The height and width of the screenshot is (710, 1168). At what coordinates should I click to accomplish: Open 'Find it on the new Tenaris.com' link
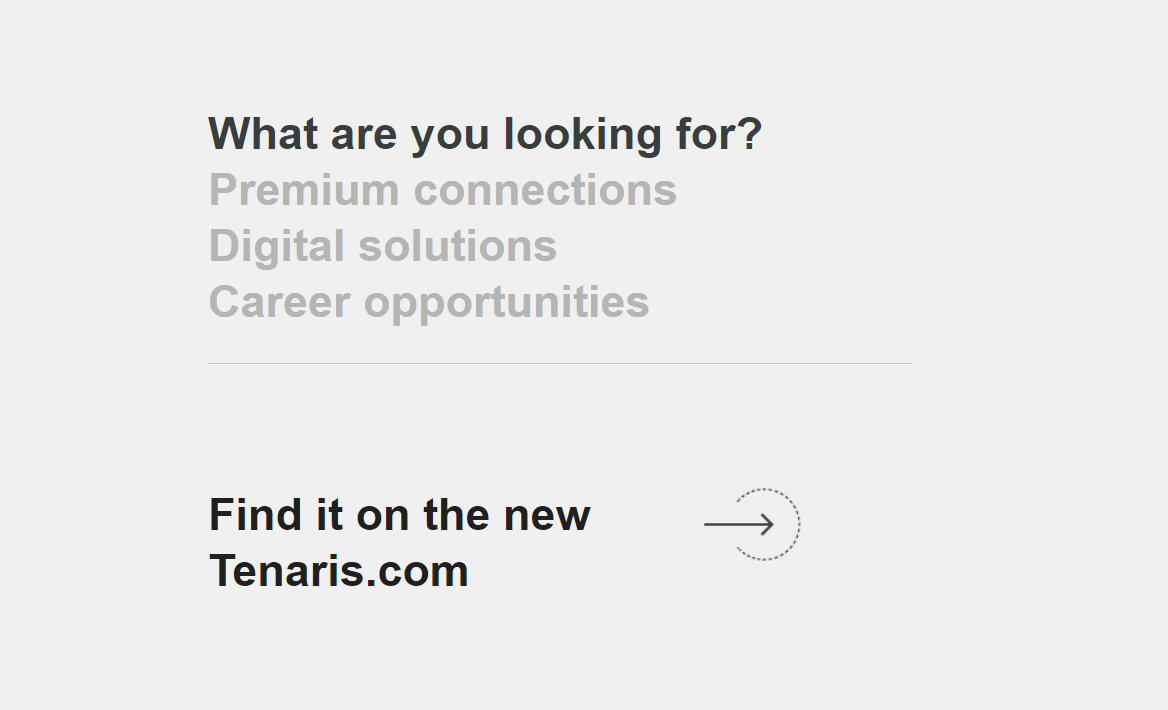click(398, 542)
